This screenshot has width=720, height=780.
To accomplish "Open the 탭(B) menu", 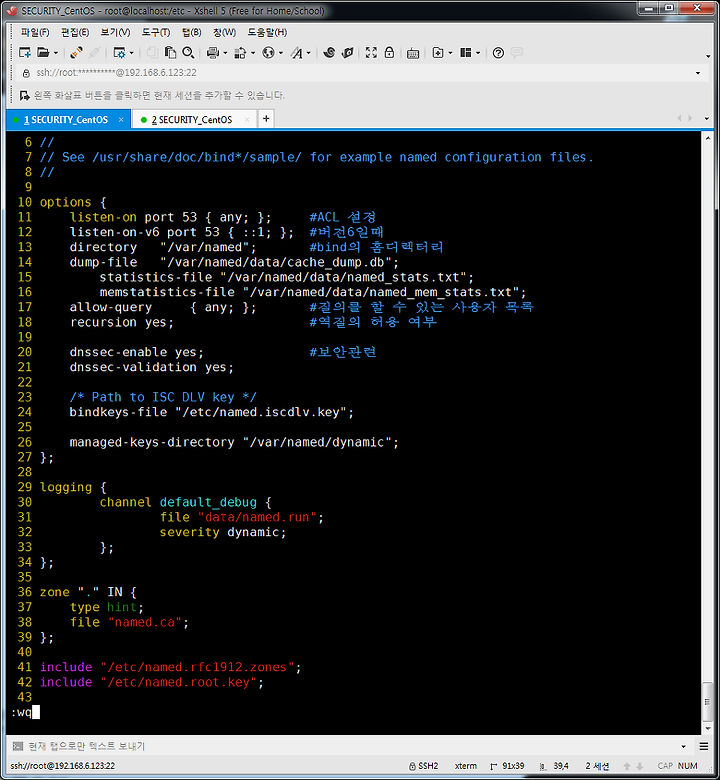I will pos(192,32).
